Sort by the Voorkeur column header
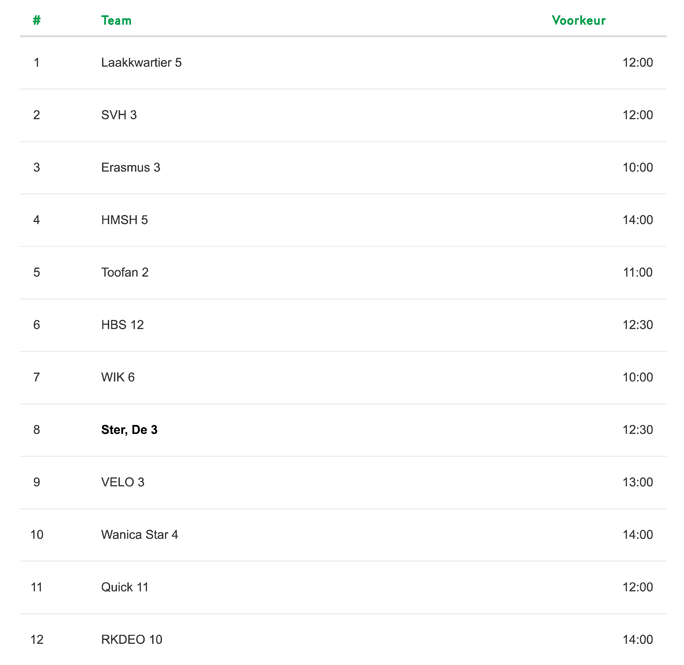 578,21
